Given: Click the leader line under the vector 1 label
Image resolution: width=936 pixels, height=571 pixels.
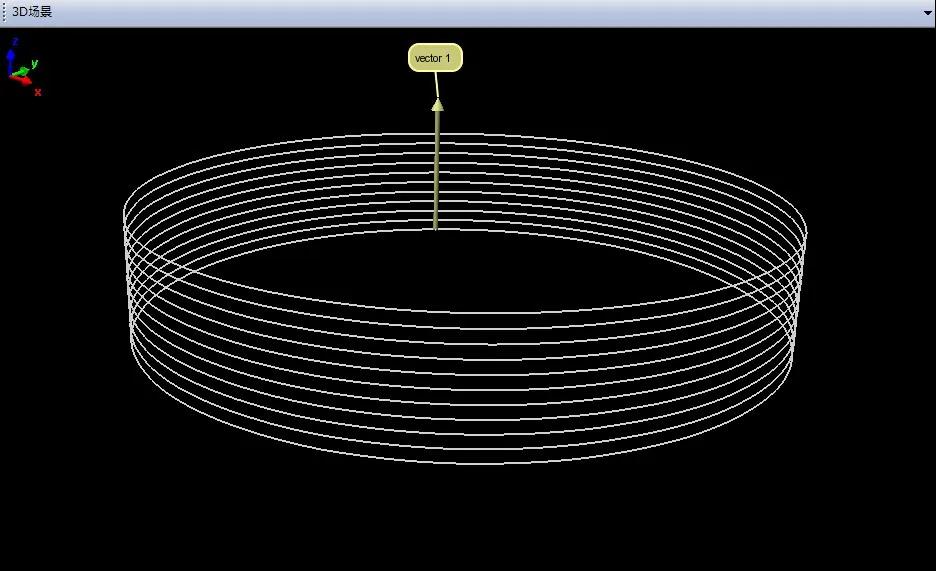Looking at the screenshot, I should (x=436, y=86).
